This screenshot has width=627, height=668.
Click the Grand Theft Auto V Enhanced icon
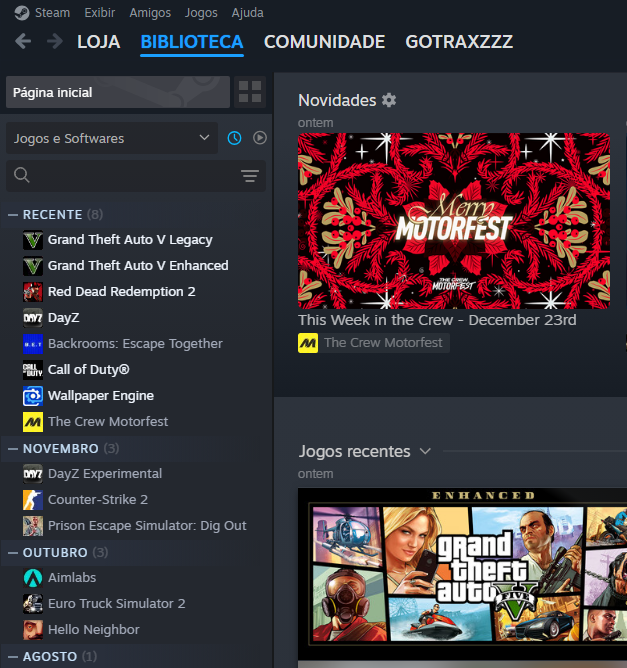coord(33,266)
